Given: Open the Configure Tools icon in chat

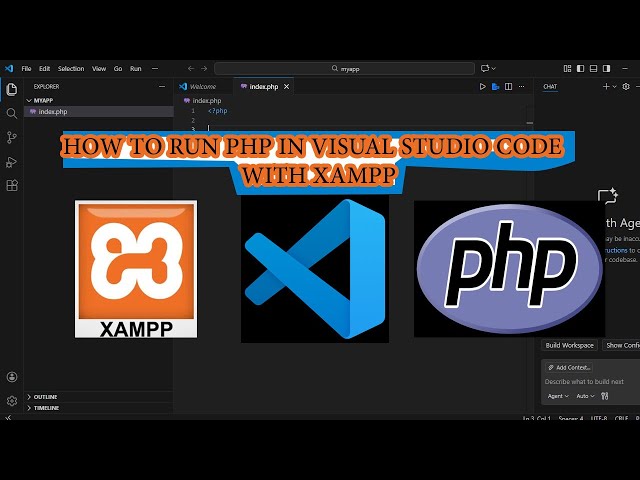Looking at the screenshot, I should pos(604,396).
